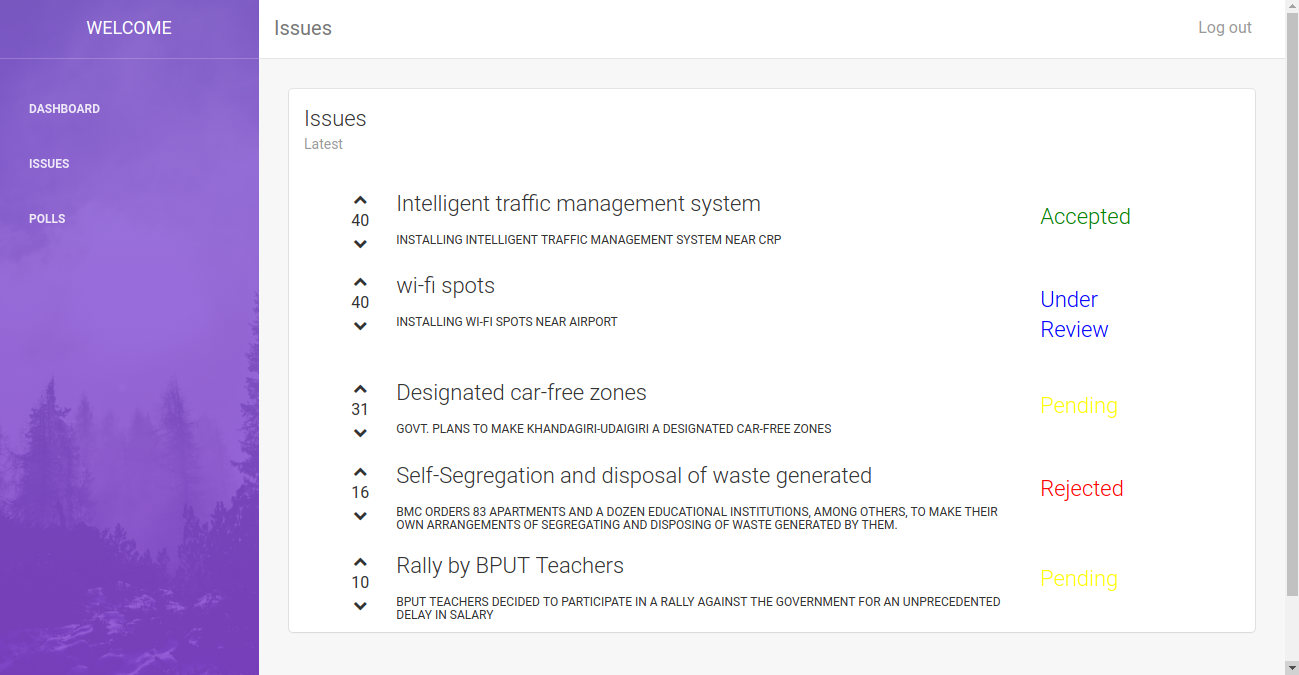Click the scrollbar up arrow
Screen dimensions: 1299x675
1292,7
